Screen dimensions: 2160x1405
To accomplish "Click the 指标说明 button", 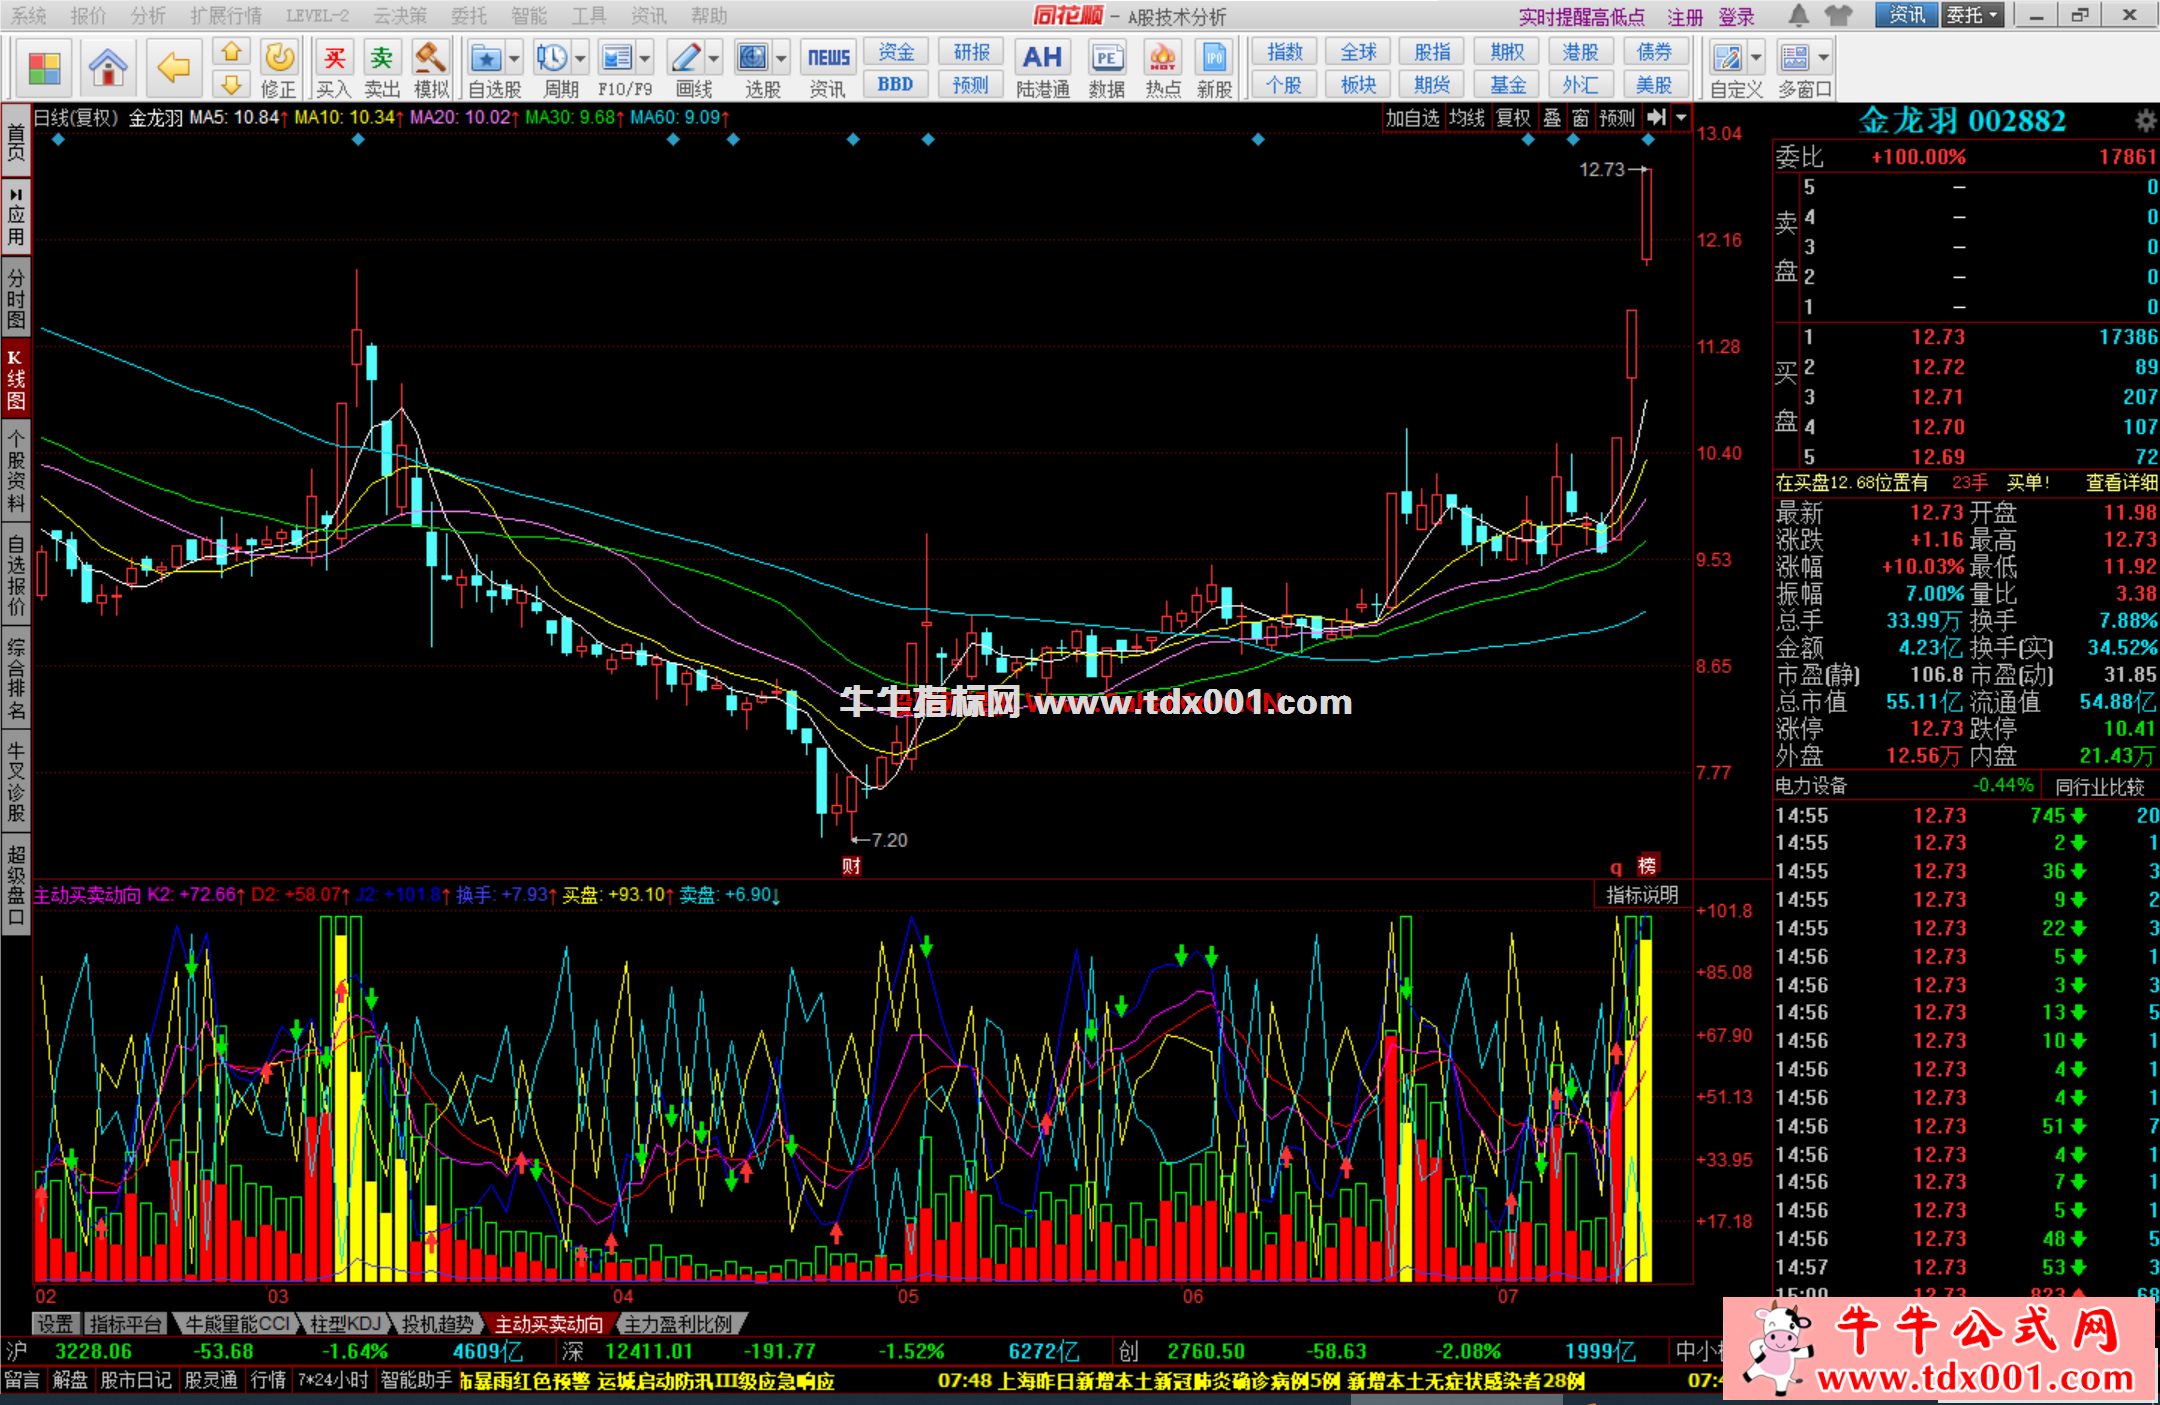I will 1642,895.
